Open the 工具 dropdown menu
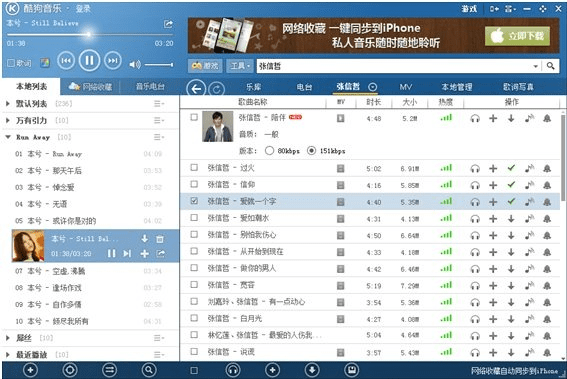This screenshot has width=567, height=379. (240, 66)
